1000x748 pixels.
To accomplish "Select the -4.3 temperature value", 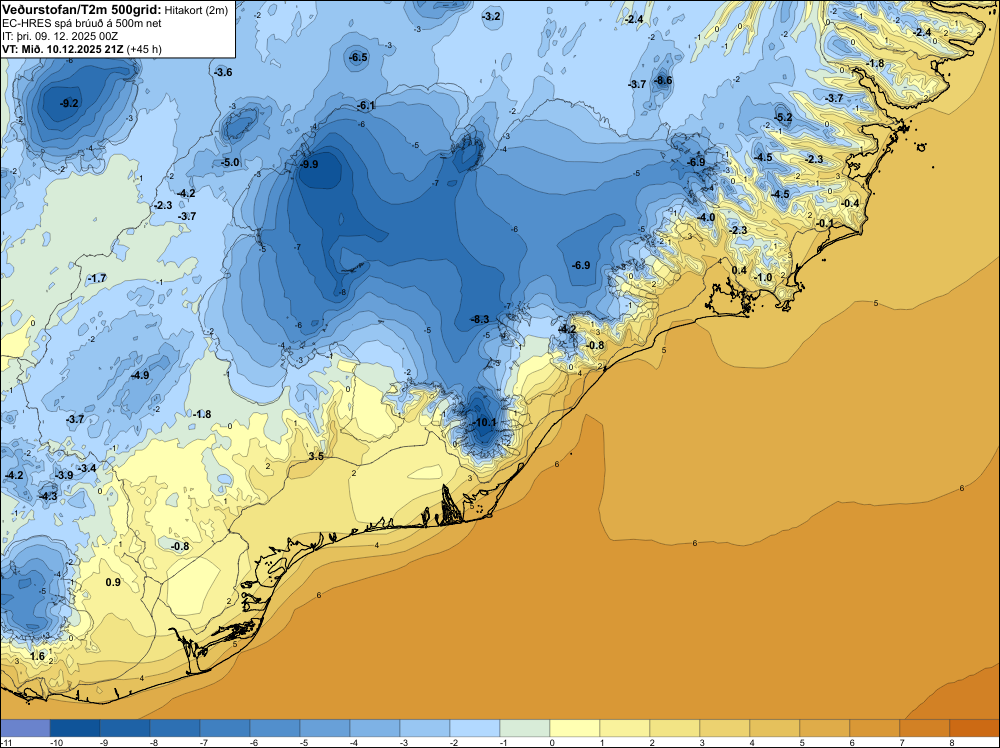I will click(47, 495).
